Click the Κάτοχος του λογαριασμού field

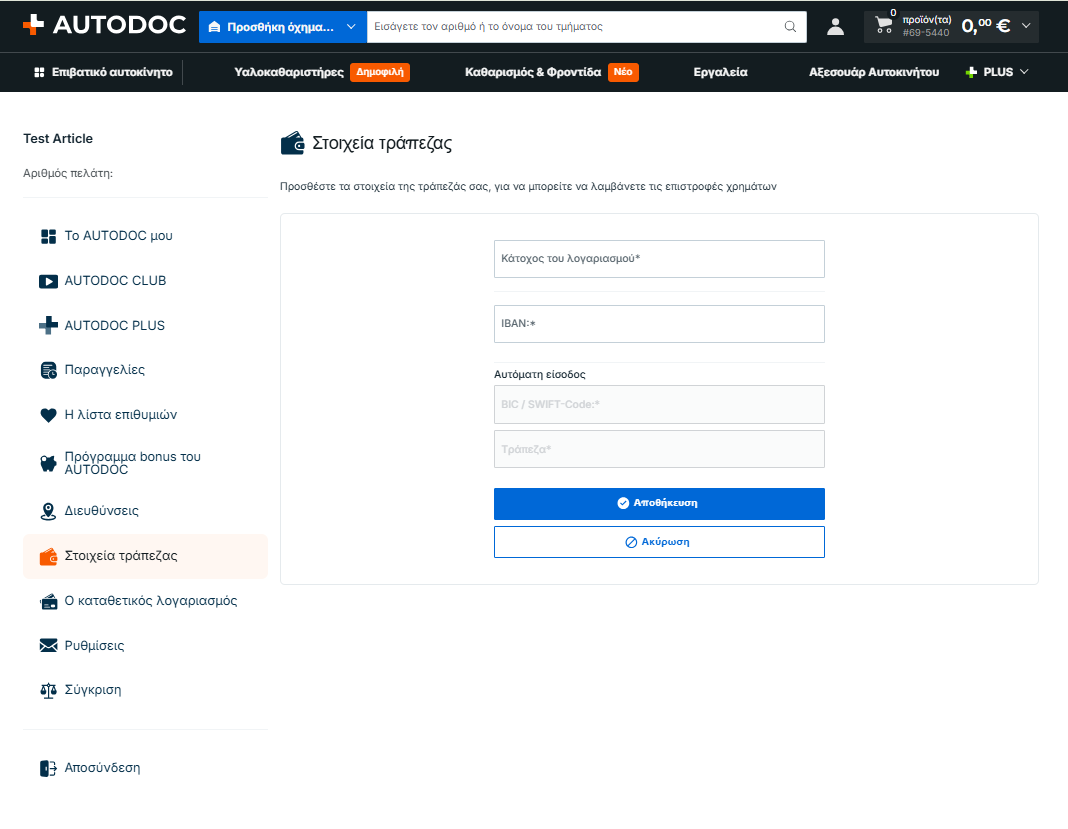tap(659, 259)
